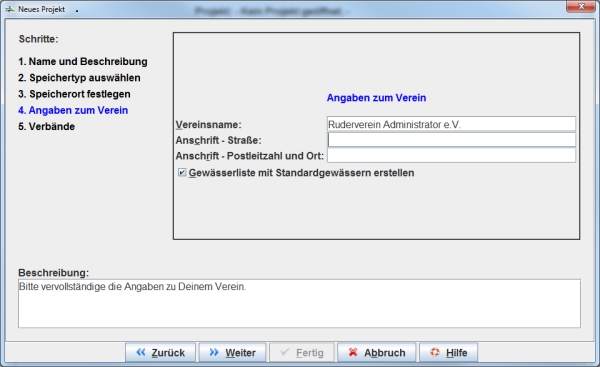Open Hilfe for this dialog

[x=448, y=352]
